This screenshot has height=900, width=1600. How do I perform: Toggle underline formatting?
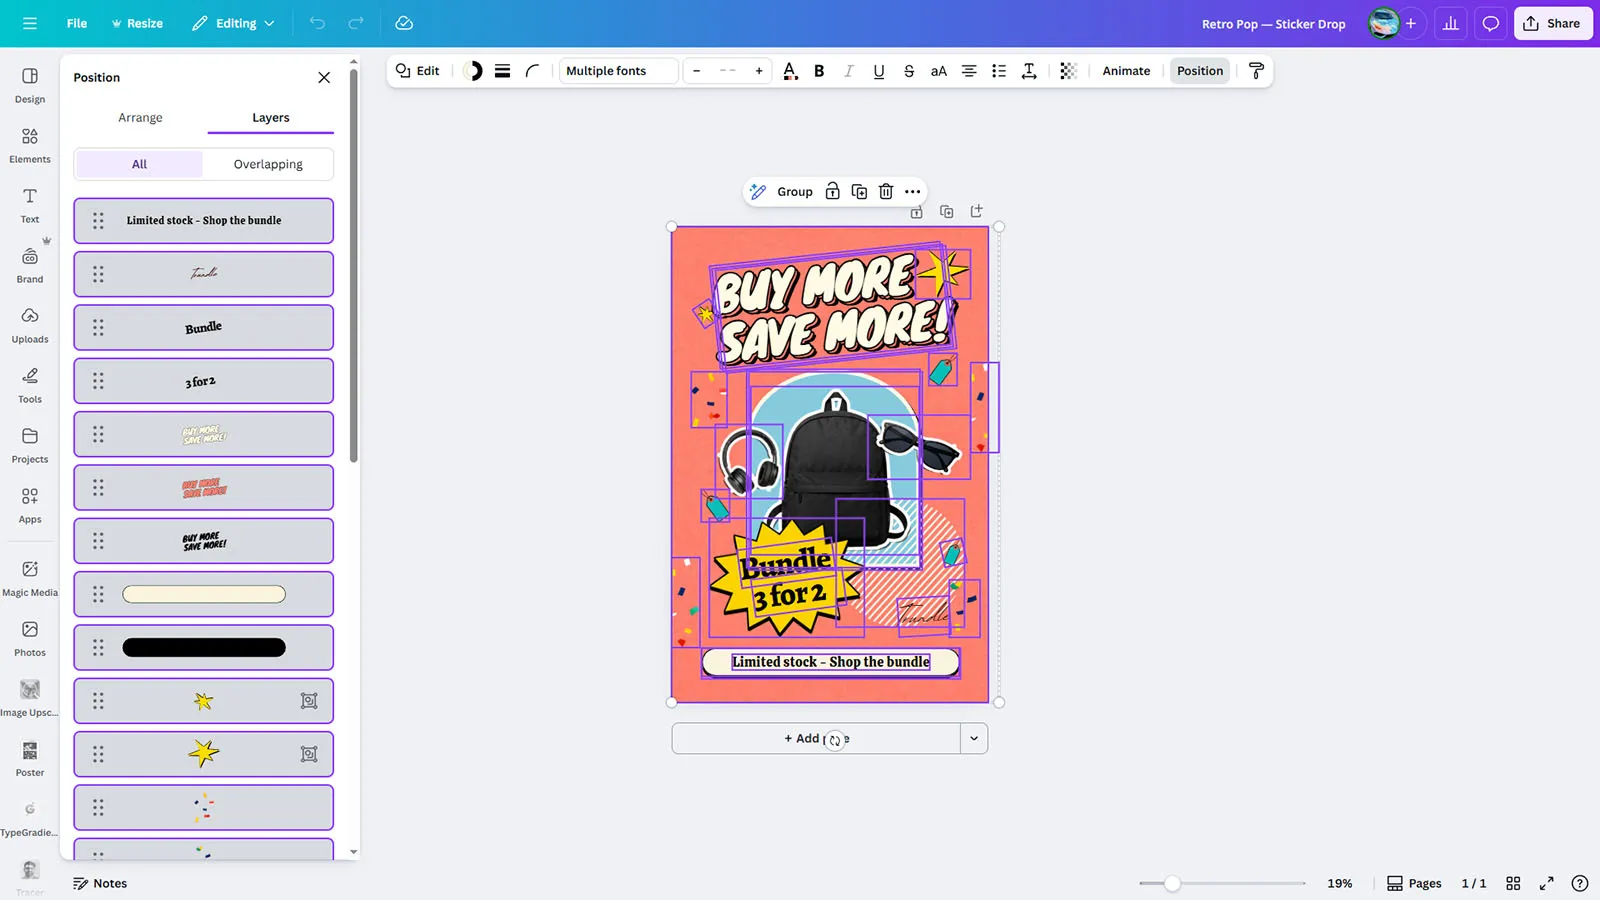(878, 71)
